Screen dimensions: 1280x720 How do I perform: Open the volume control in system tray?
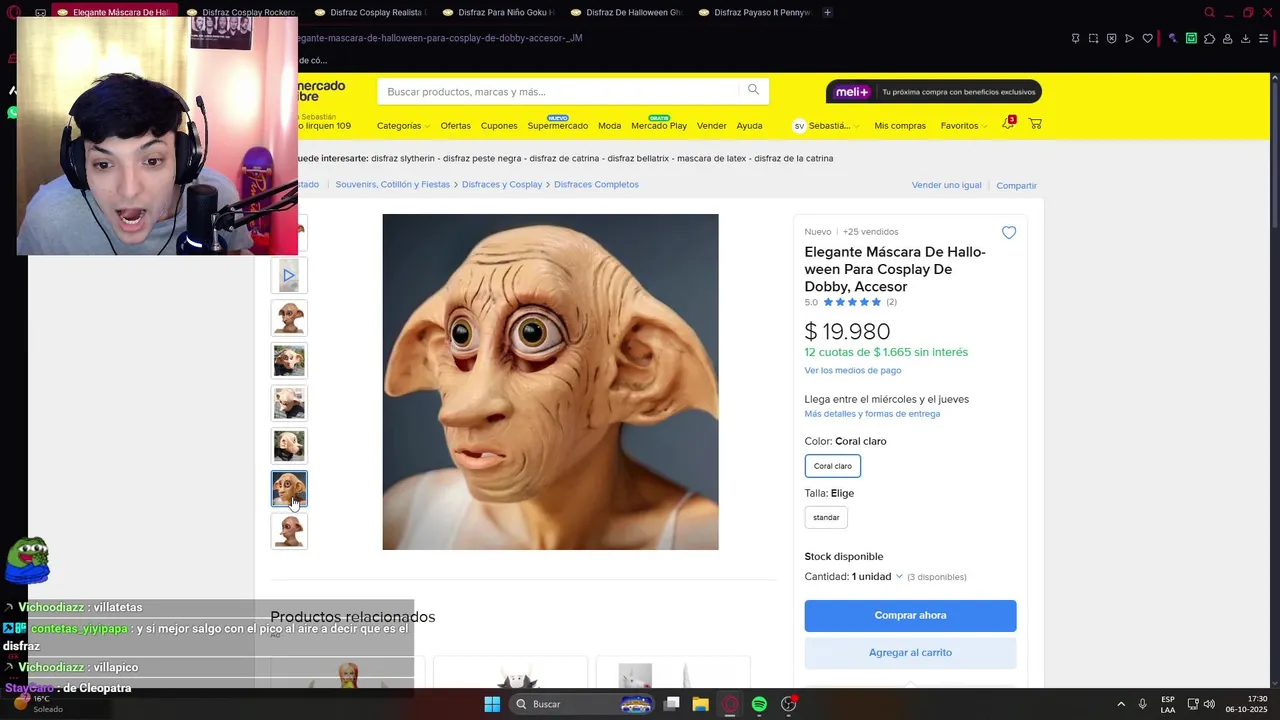1209,704
